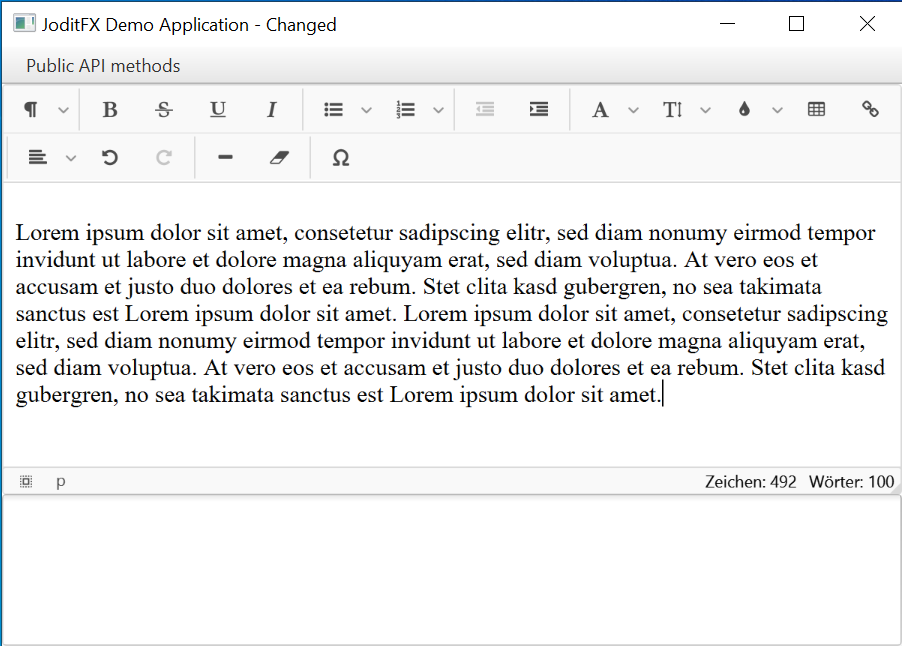Maximize the JoditFX Demo window
Image resolution: width=902 pixels, height=646 pixels.
pos(796,24)
